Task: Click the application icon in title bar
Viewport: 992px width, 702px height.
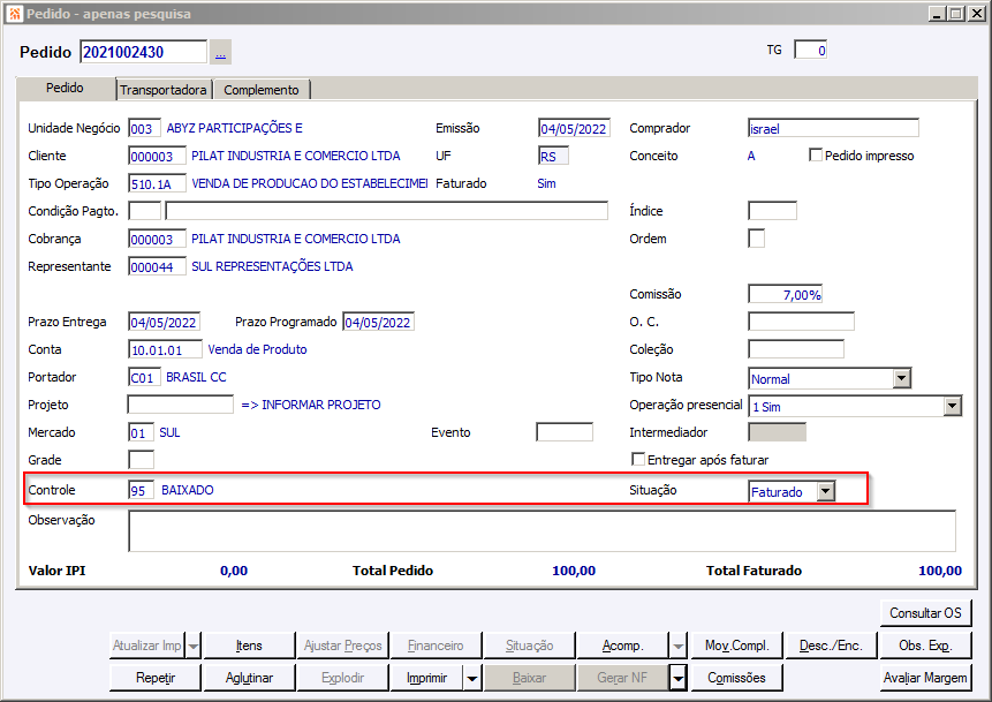Action: coord(14,13)
